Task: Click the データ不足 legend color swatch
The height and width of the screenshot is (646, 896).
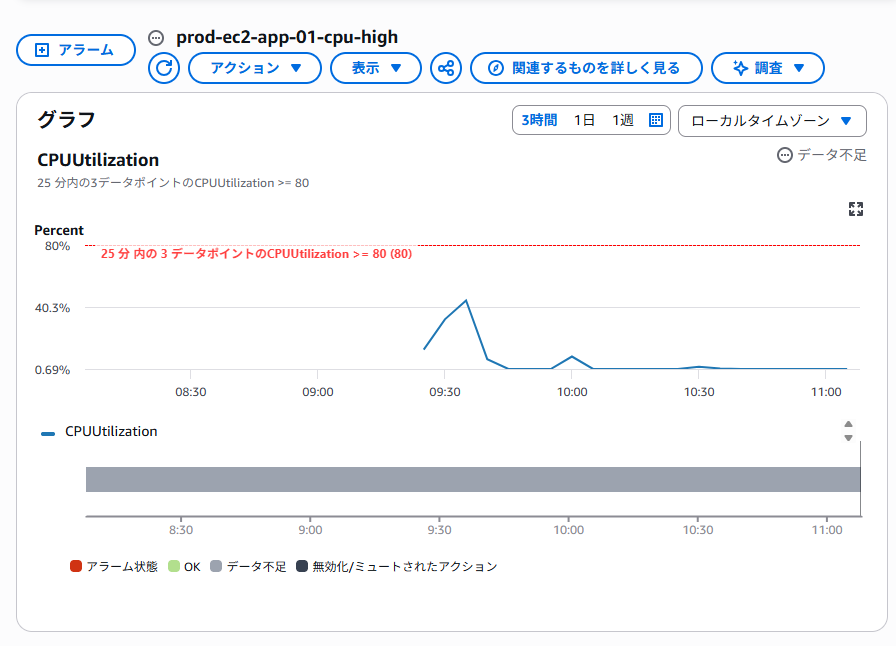Action: (216, 567)
